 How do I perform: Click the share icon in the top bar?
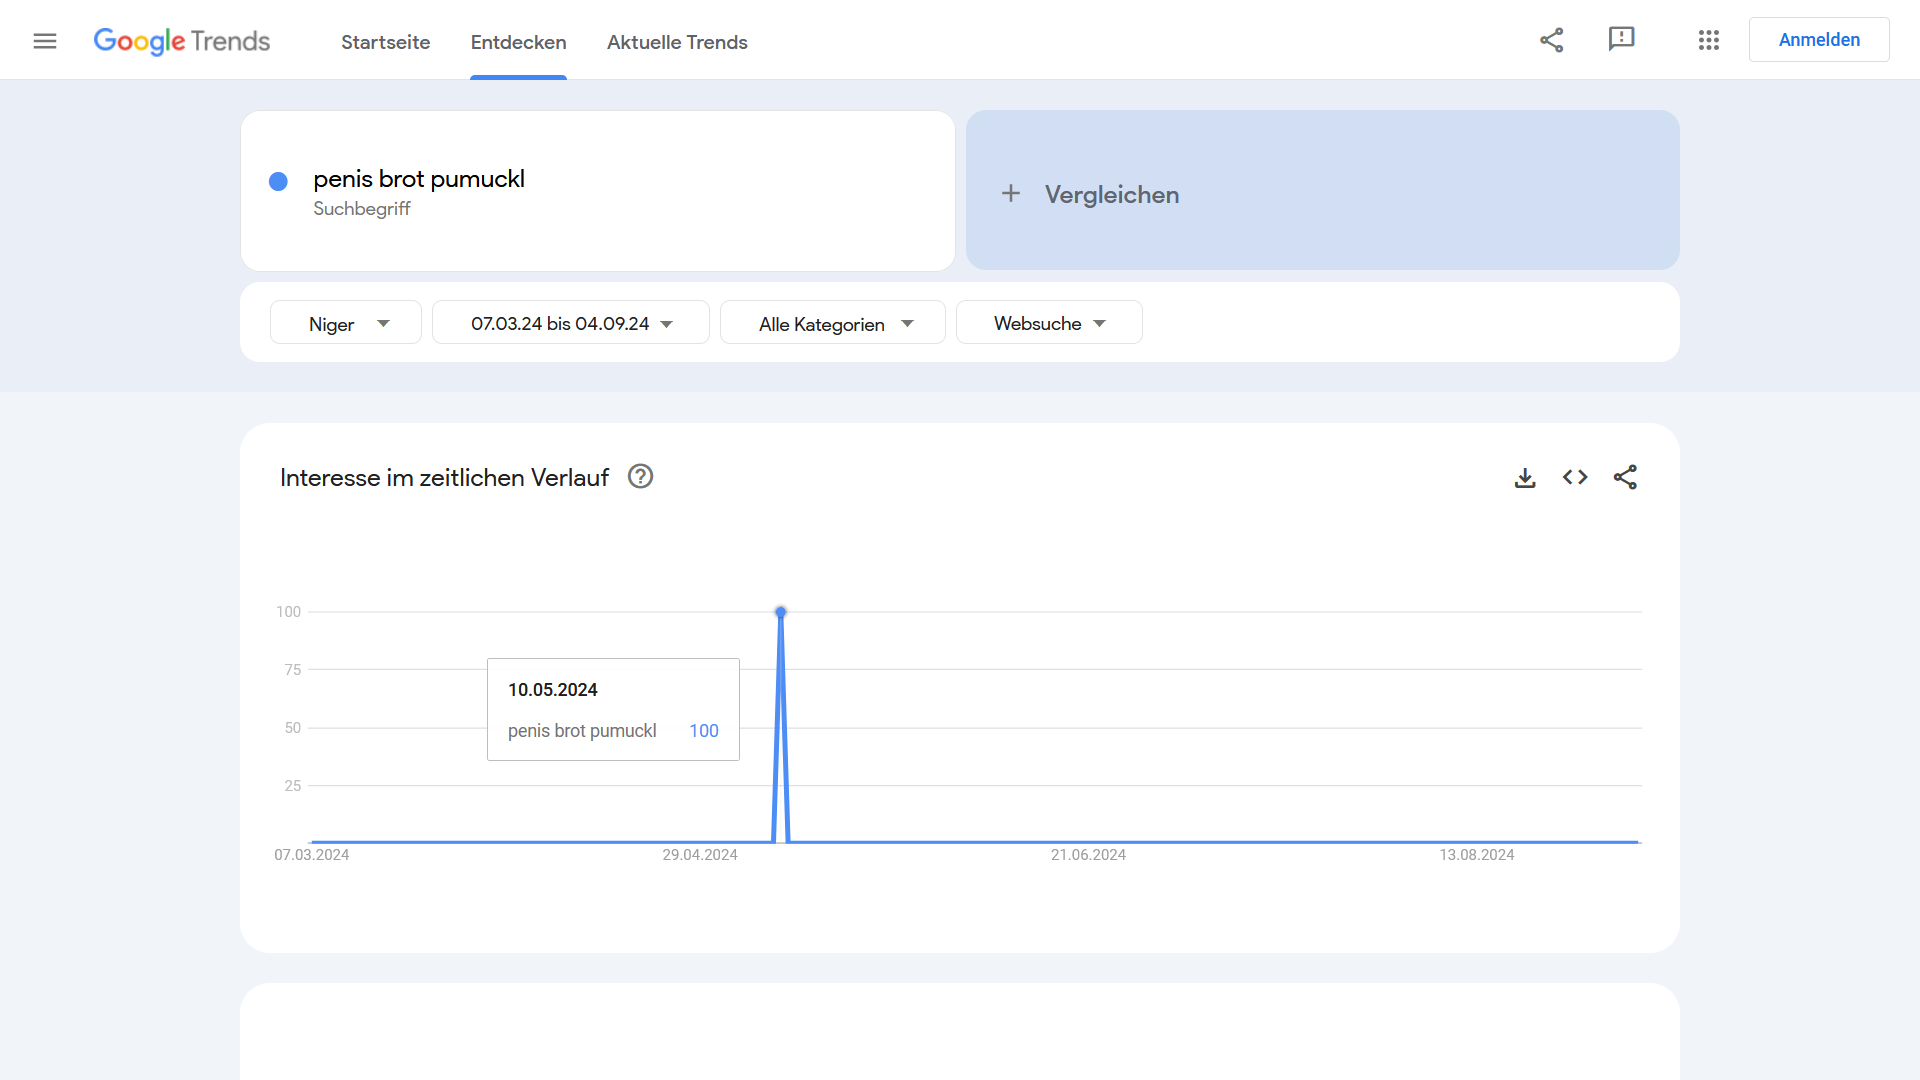(x=1552, y=40)
